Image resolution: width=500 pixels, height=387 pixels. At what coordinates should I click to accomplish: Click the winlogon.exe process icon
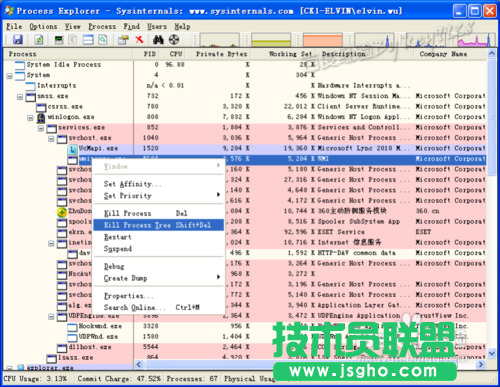tap(41, 117)
